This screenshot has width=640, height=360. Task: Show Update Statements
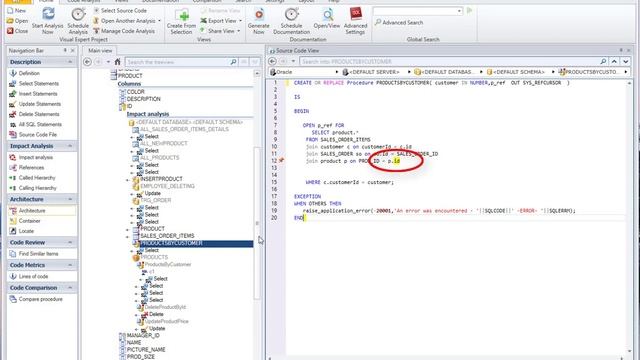point(35,104)
